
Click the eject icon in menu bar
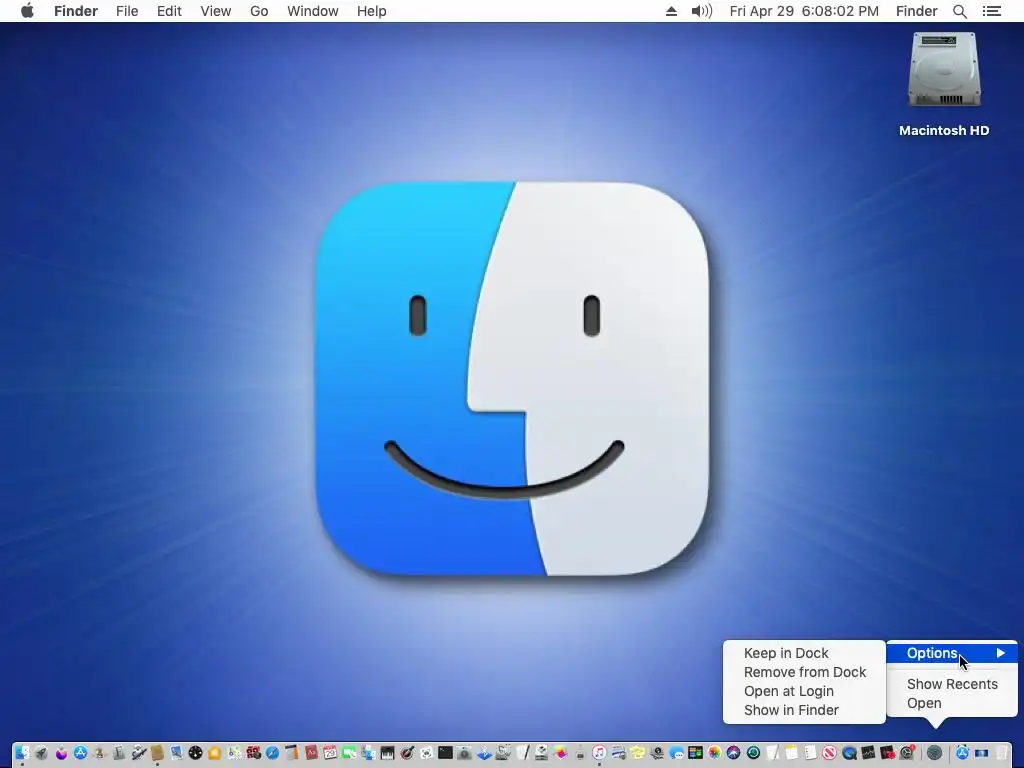pos(671,11)
